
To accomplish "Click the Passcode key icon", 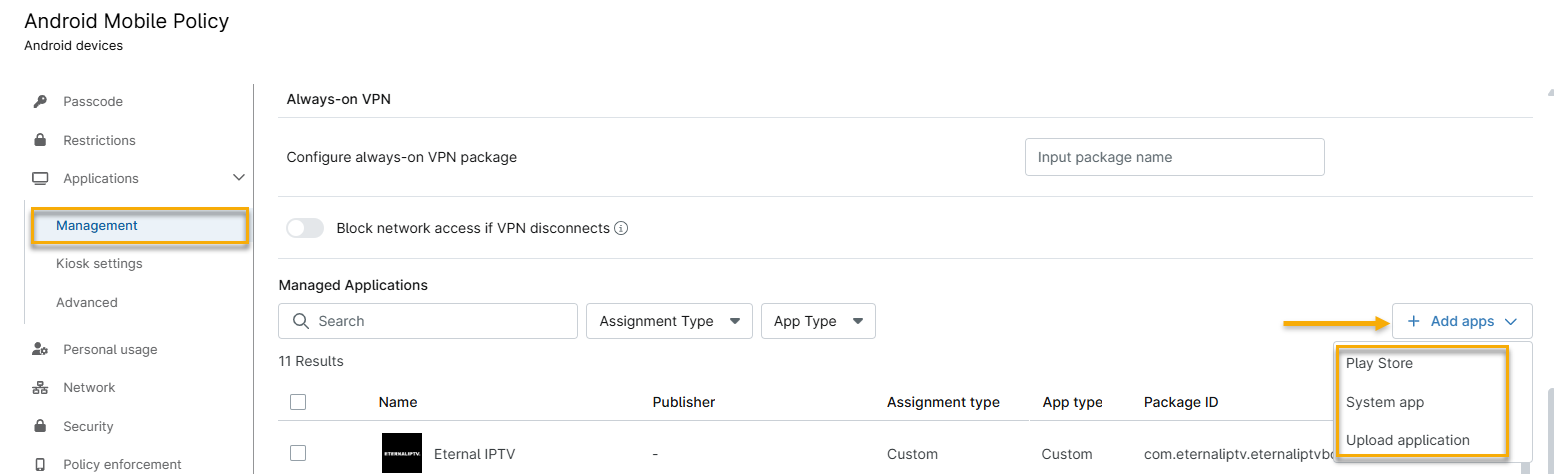I will (x=40, y=102).
